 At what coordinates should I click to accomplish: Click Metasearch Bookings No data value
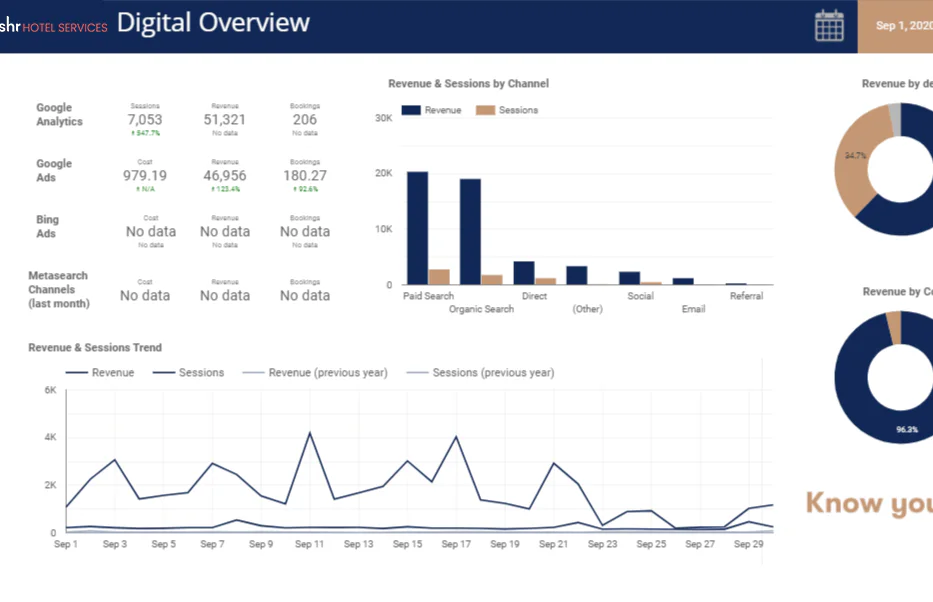tap(305, 296)
